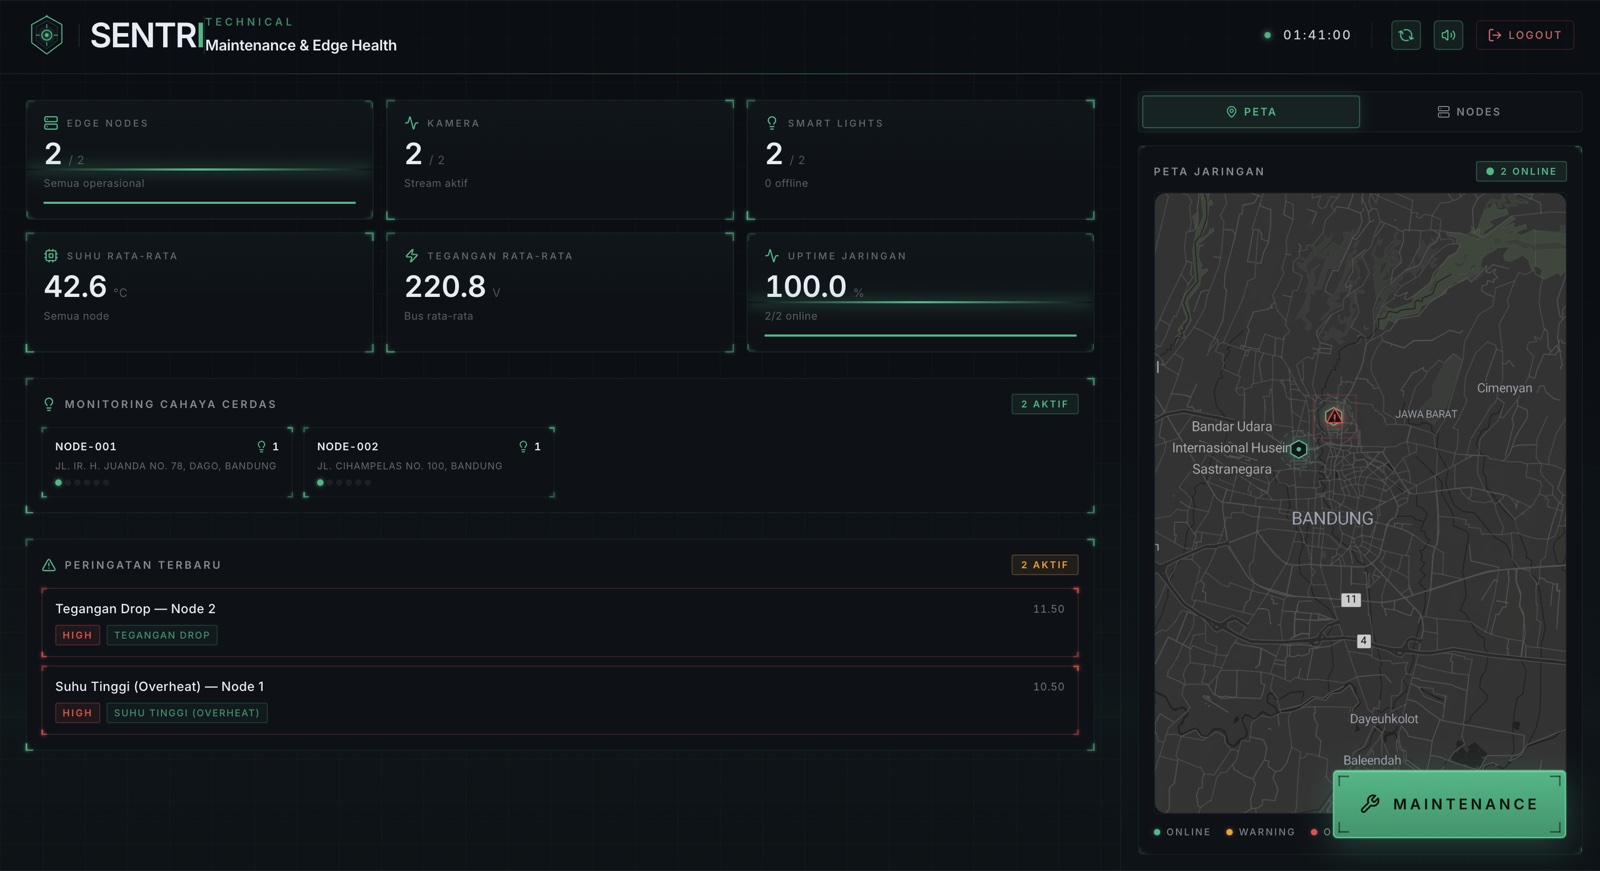
Task: Click the Cimenyan label on map
Action: click(x=1504, y=388)
